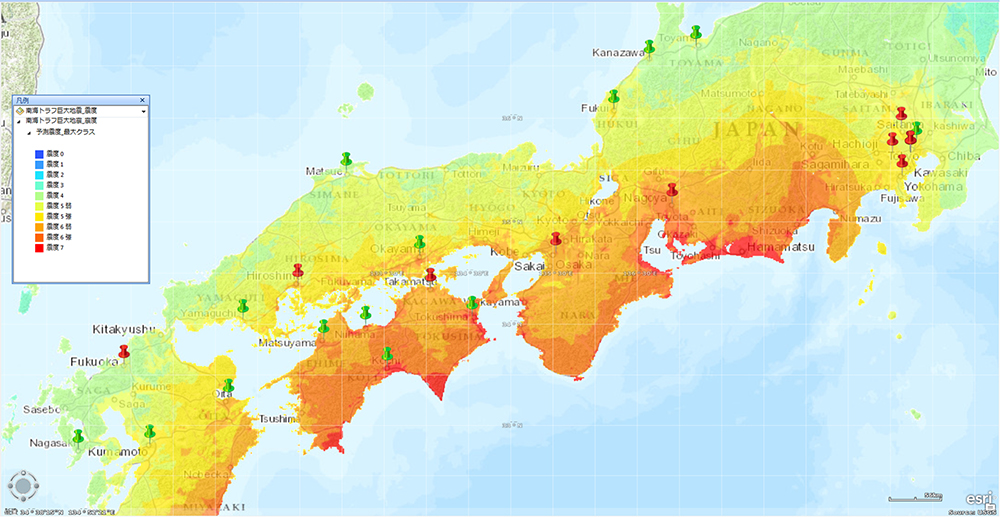This screenshot has height=517, width=1000.
Task: Open the legend layer dropdown arrow
Action: click(142, 110)
